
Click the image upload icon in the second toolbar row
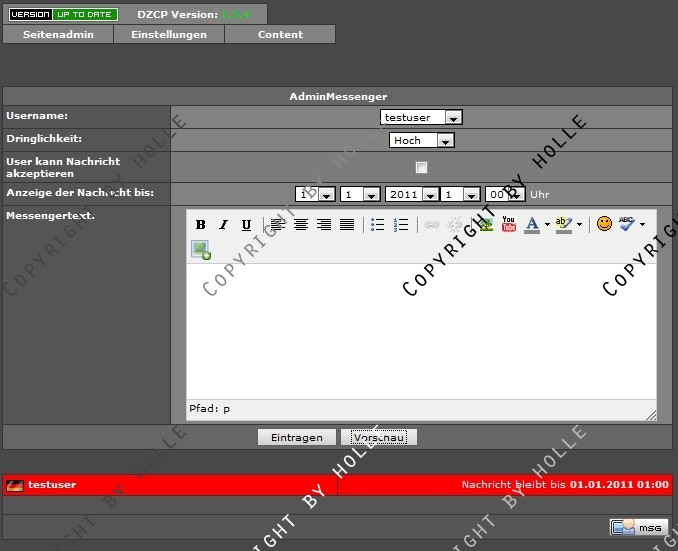[x=201, y=250]
